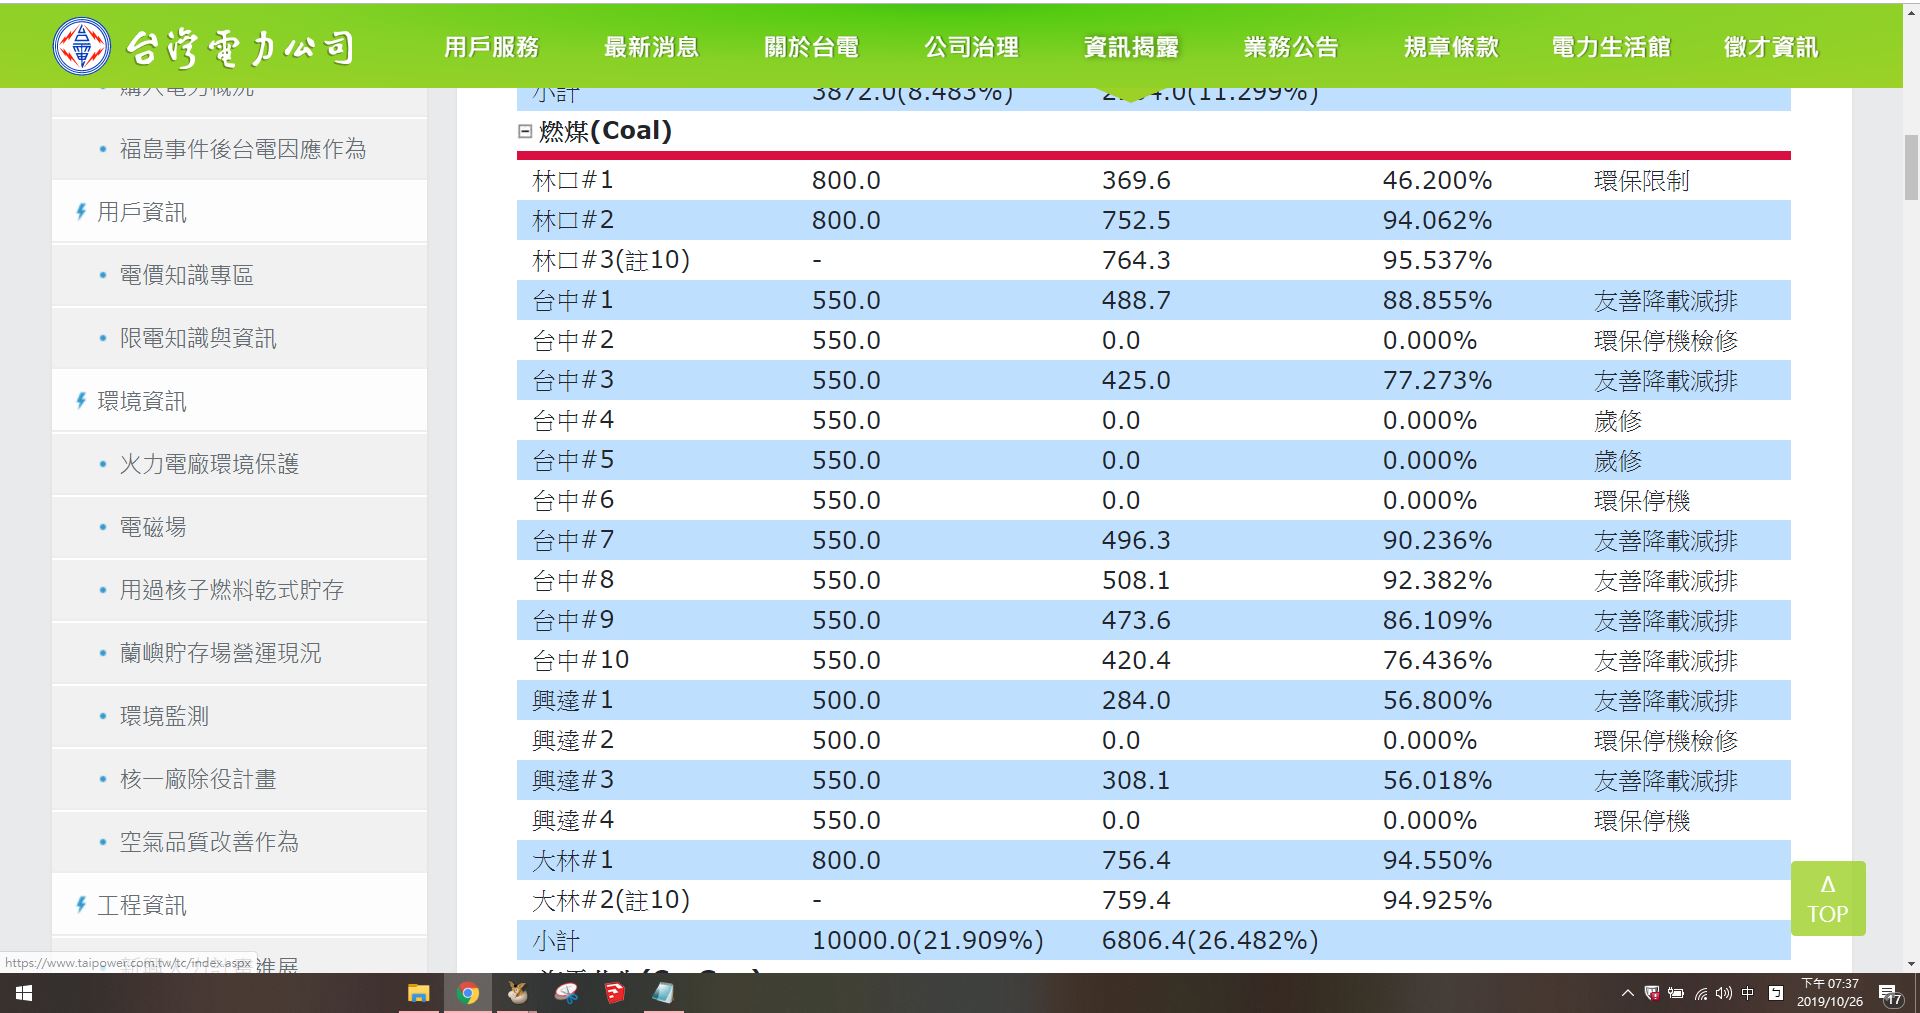The width and height of the screenshot is (1920, 1013).
Task: Click the TOP back-to-top button
Action: [1828, 898]
